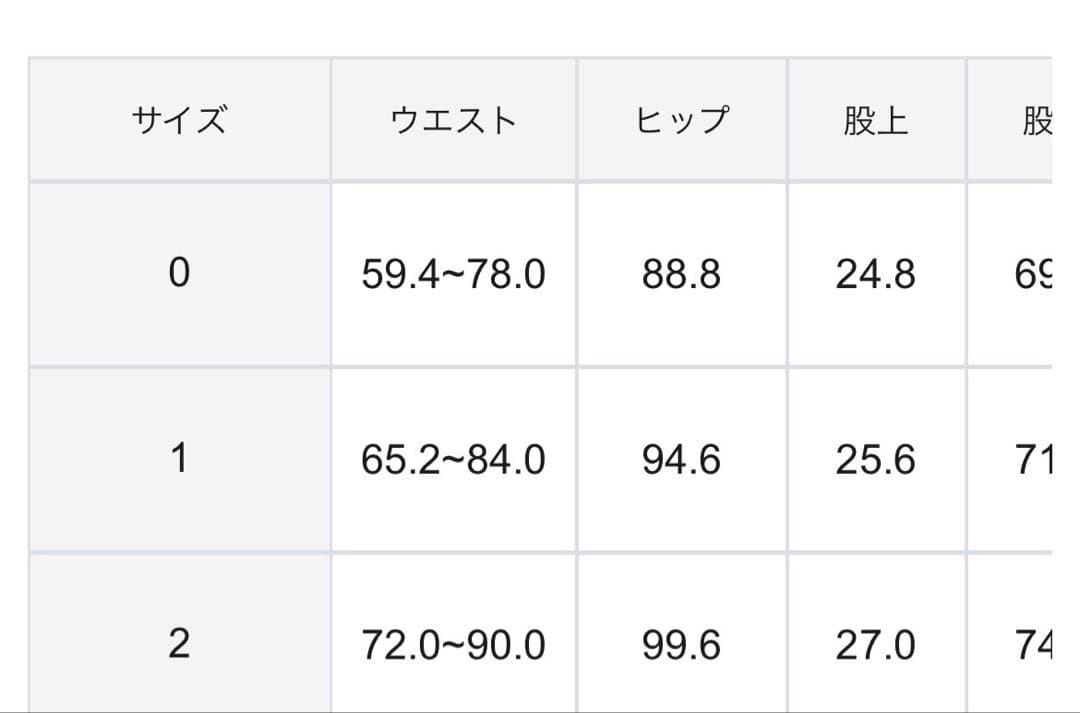The height and width of the screenshot is (713, 1080).
Task: Click waist value 65.2~84.0
Action: click(453, 459)
